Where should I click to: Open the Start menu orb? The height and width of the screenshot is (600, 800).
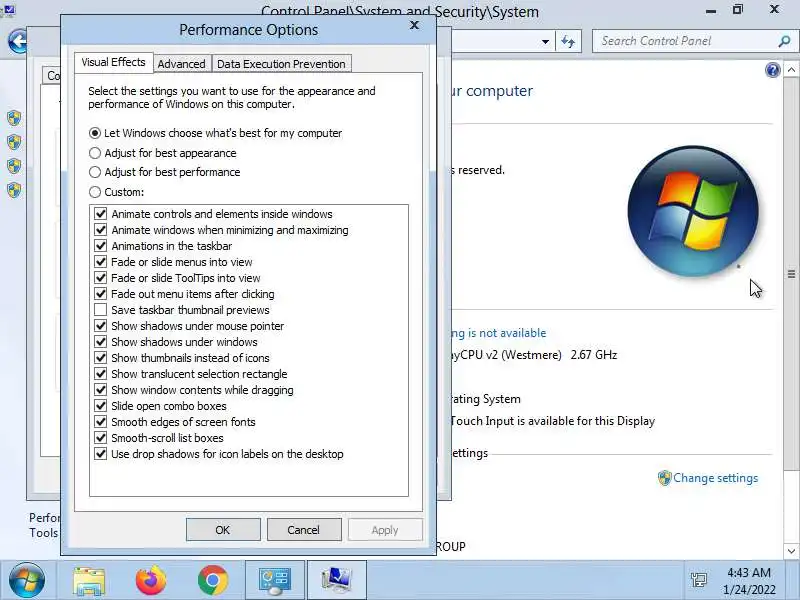coord(27,580)
